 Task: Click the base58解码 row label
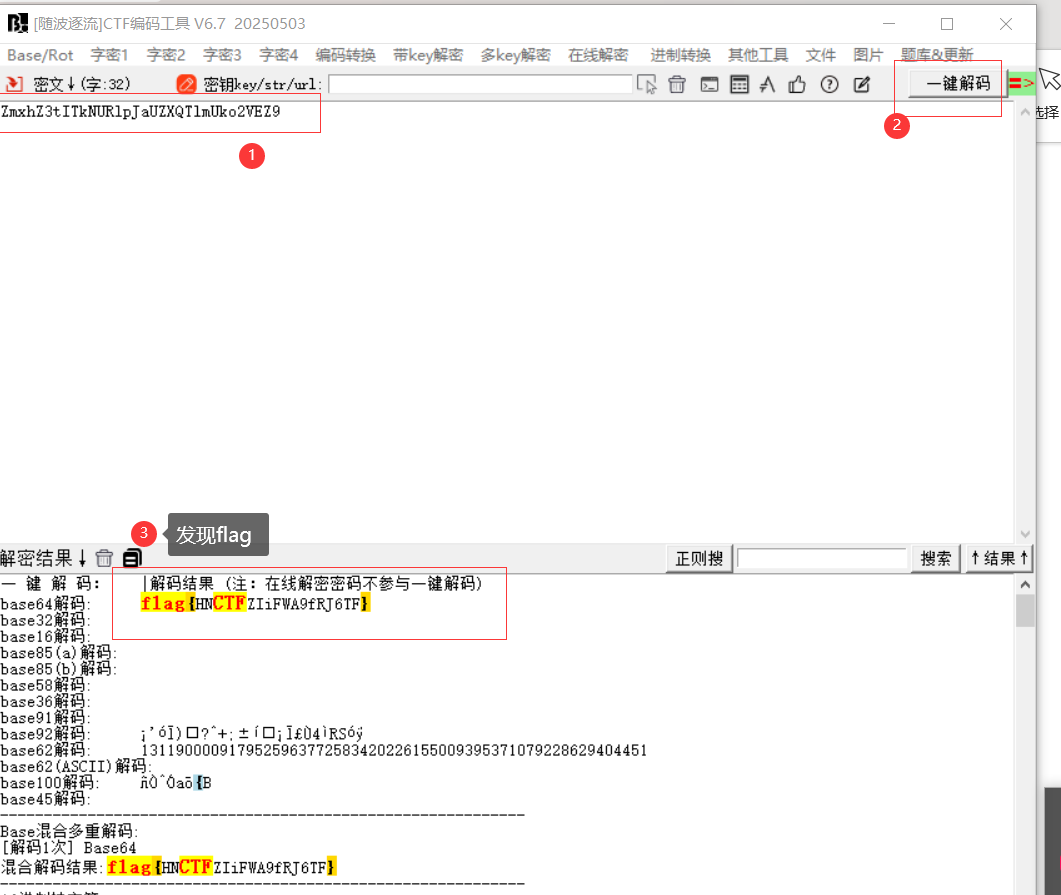pyautogui.click(x=45, y=685)
